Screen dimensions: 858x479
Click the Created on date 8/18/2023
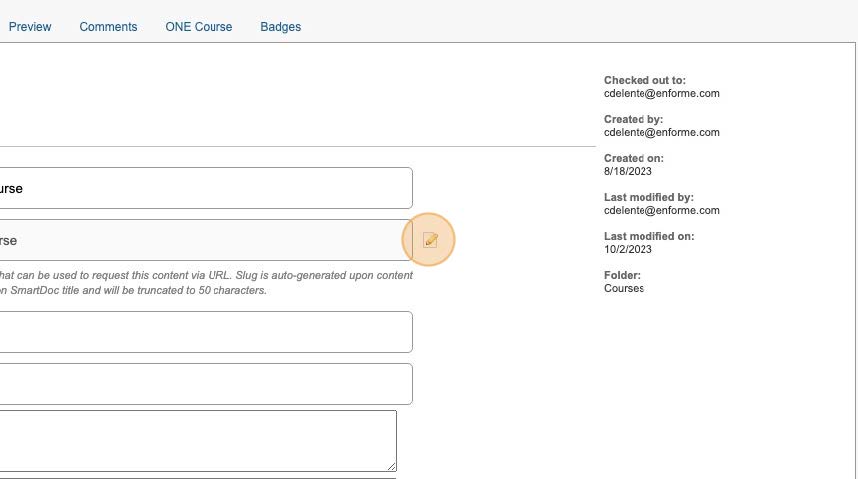pos(628,172)
